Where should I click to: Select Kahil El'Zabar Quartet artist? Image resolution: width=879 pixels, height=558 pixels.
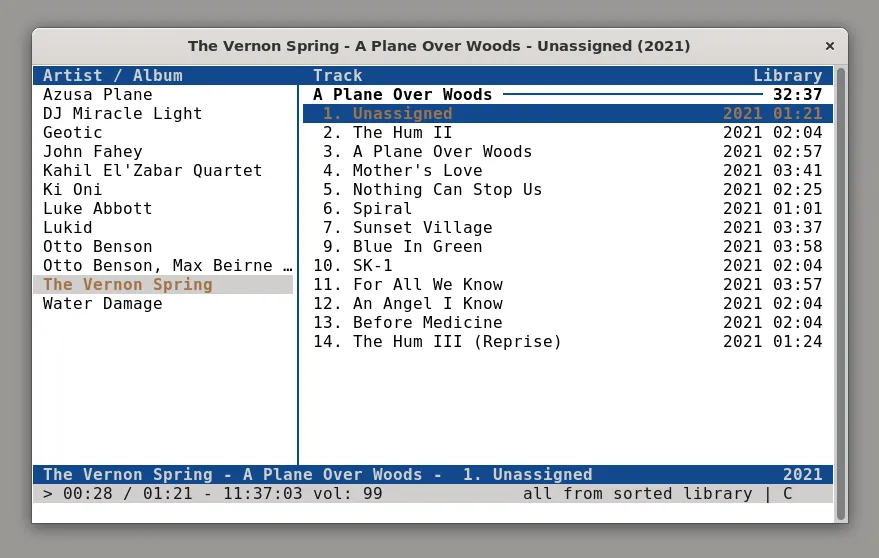click(152, 171)
